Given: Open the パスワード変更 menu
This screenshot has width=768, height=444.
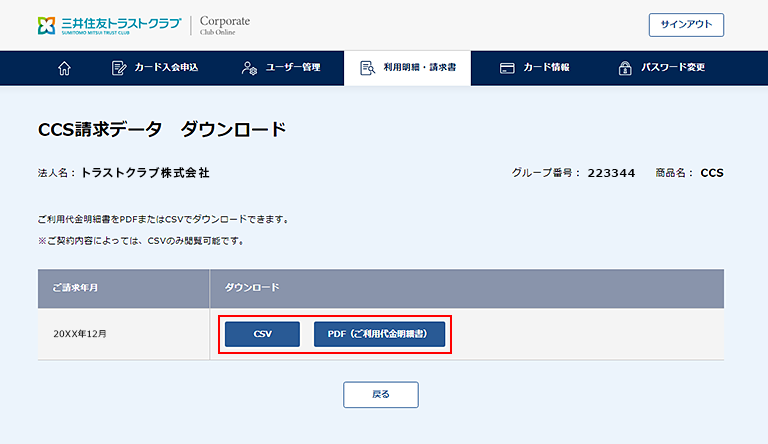Looking at the screenshot, I should [662, 68].
